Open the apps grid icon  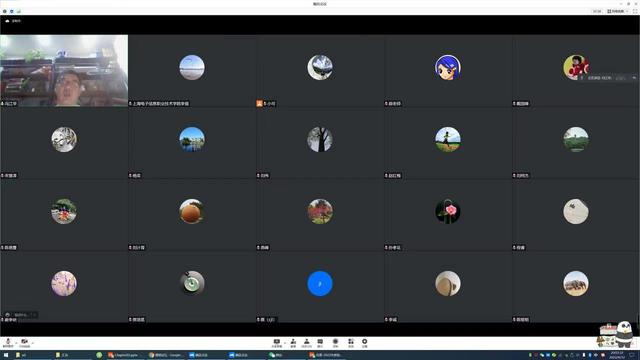point(351,343)
